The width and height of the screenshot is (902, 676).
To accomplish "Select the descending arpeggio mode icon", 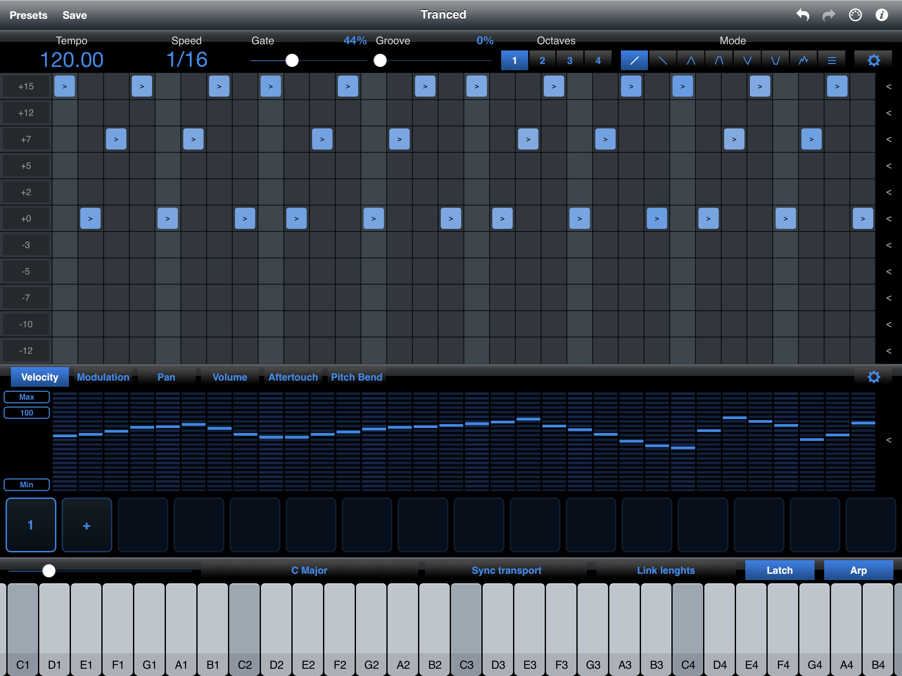I will (x=662, y=60).
